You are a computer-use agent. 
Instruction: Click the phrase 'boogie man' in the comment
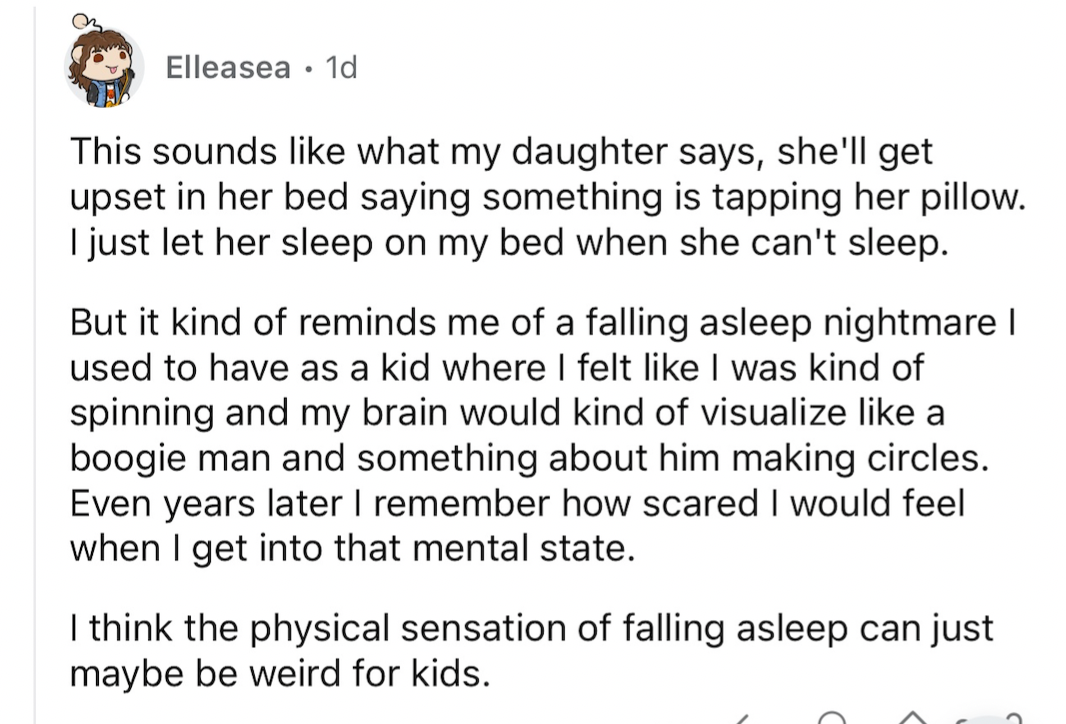[x=171, y=458]
